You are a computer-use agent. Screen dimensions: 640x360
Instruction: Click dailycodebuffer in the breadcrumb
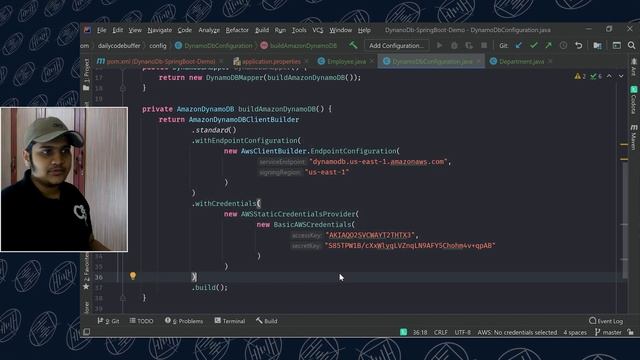pyautogui.click(x=119, y=46)
